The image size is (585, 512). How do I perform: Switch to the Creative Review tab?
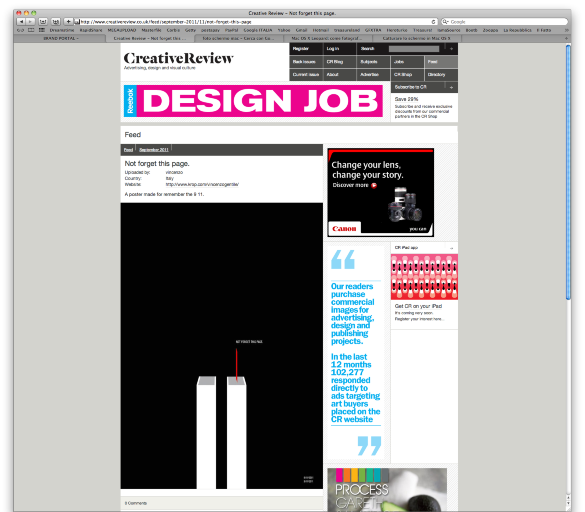[x=149, y=38]
